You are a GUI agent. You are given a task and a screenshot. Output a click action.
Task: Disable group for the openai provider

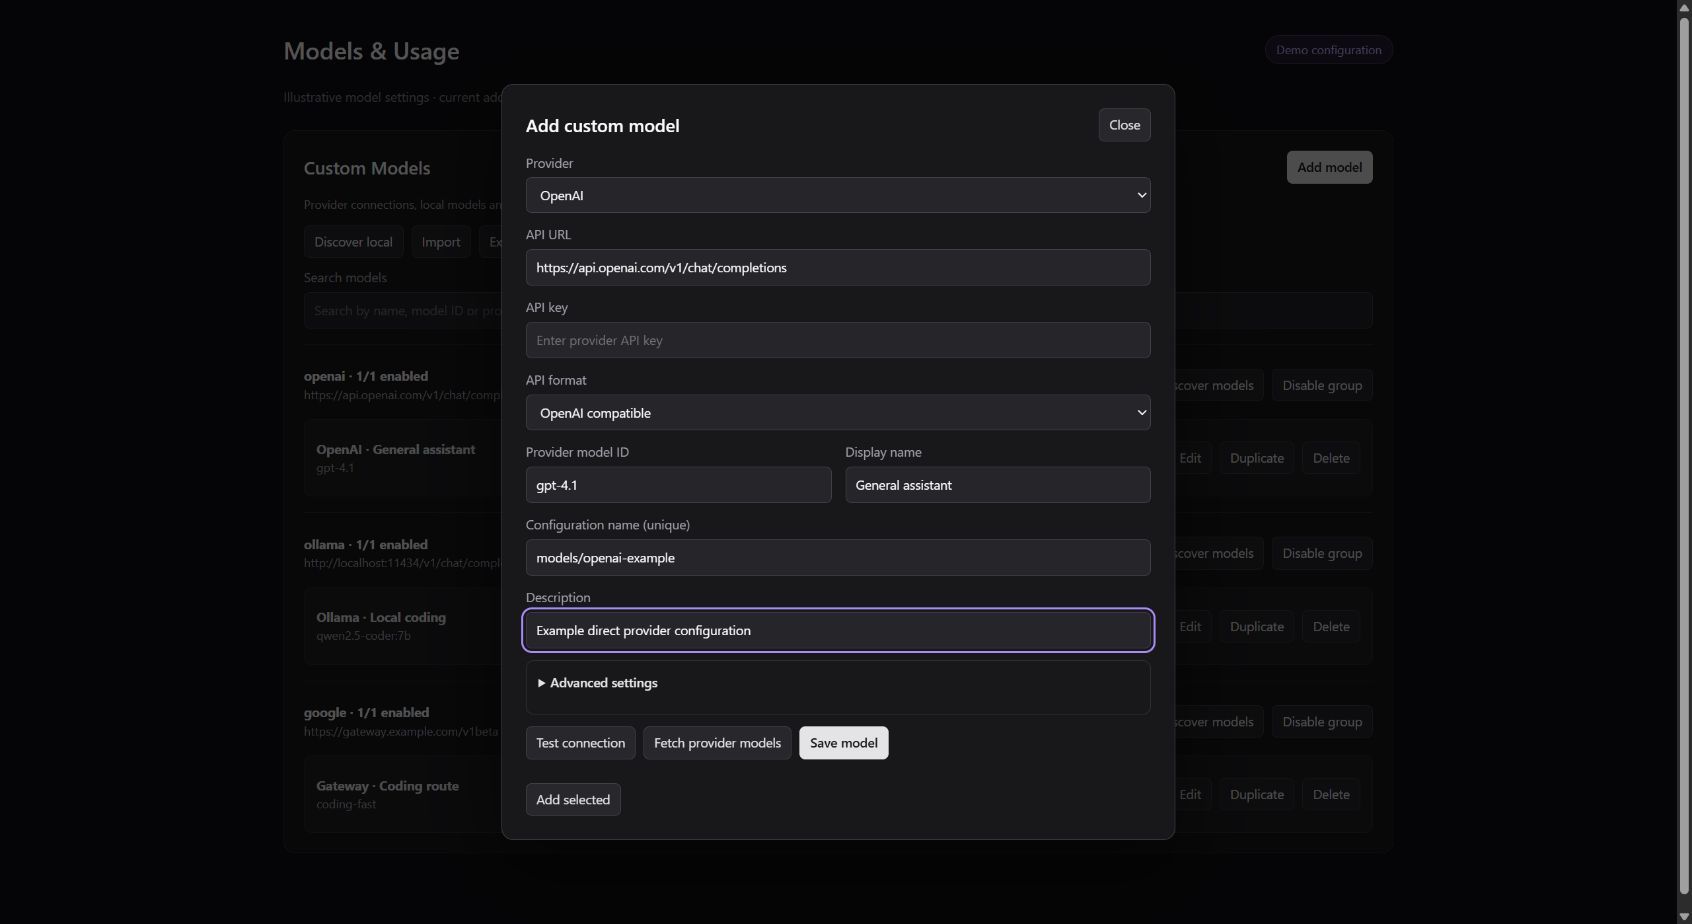pyautogui.click(x=1322, y=385)
